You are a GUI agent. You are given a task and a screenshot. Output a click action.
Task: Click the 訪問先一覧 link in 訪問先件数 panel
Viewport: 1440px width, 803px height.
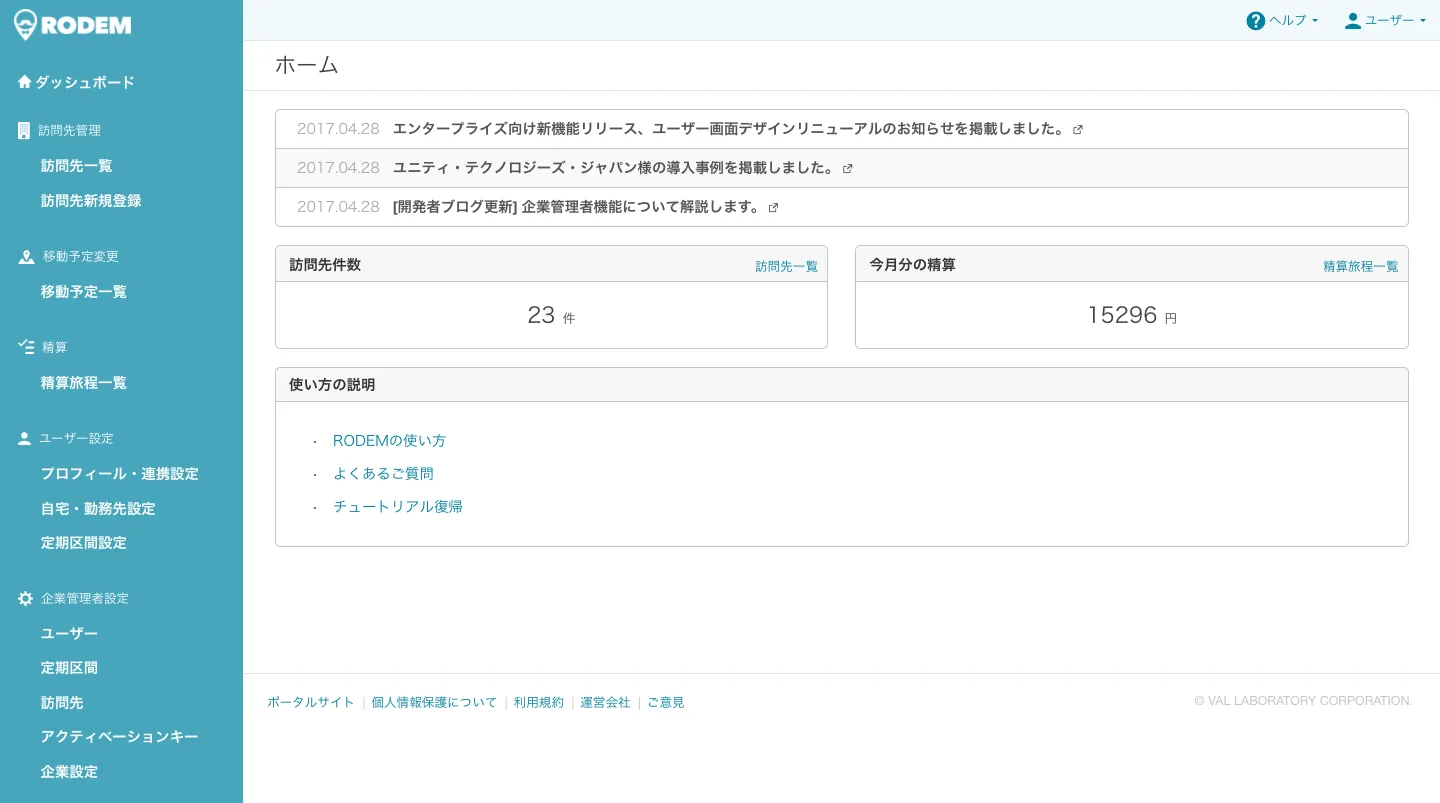[786, 266]
